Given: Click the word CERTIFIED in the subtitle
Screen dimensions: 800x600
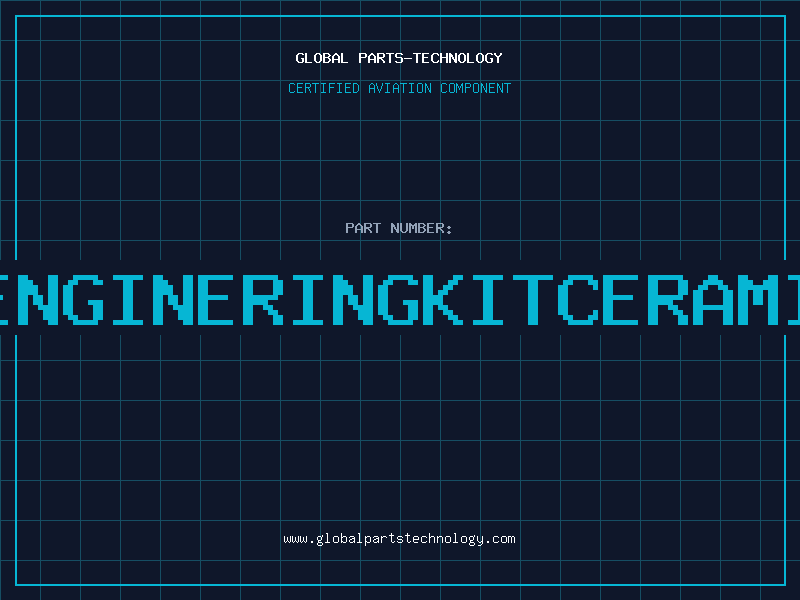Looking at the screenshot, I should [x=324, y=88].
